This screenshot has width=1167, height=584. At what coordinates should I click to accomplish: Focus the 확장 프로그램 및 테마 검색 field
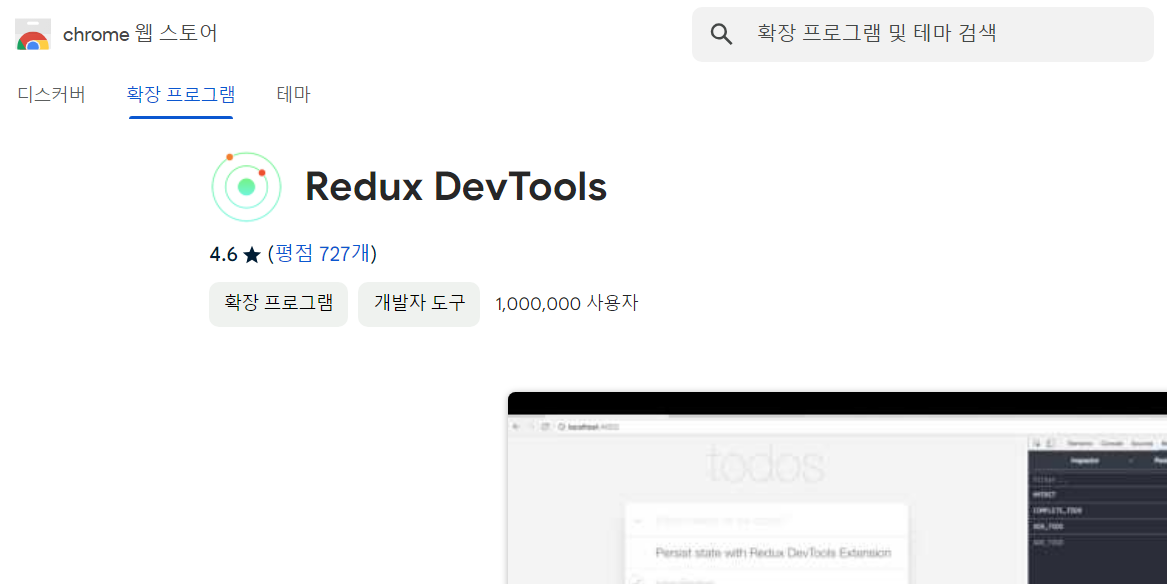point(922,34)
